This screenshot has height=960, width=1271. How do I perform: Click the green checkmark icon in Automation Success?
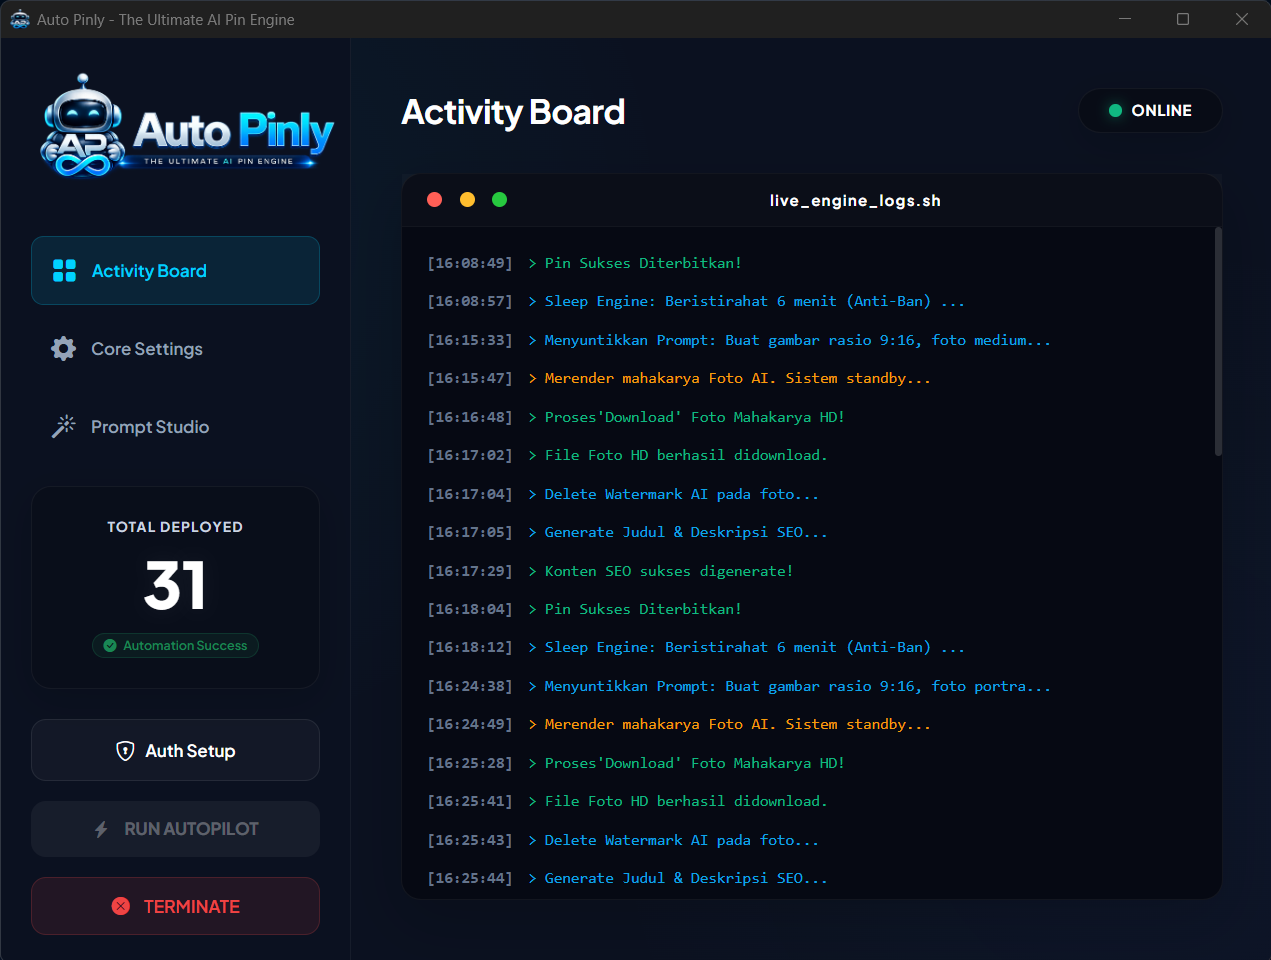[110, 646]
